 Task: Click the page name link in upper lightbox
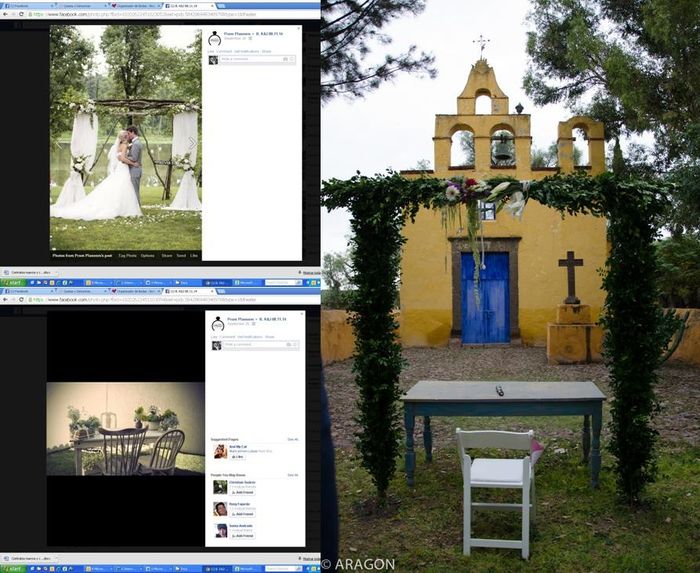pos(236,33)
